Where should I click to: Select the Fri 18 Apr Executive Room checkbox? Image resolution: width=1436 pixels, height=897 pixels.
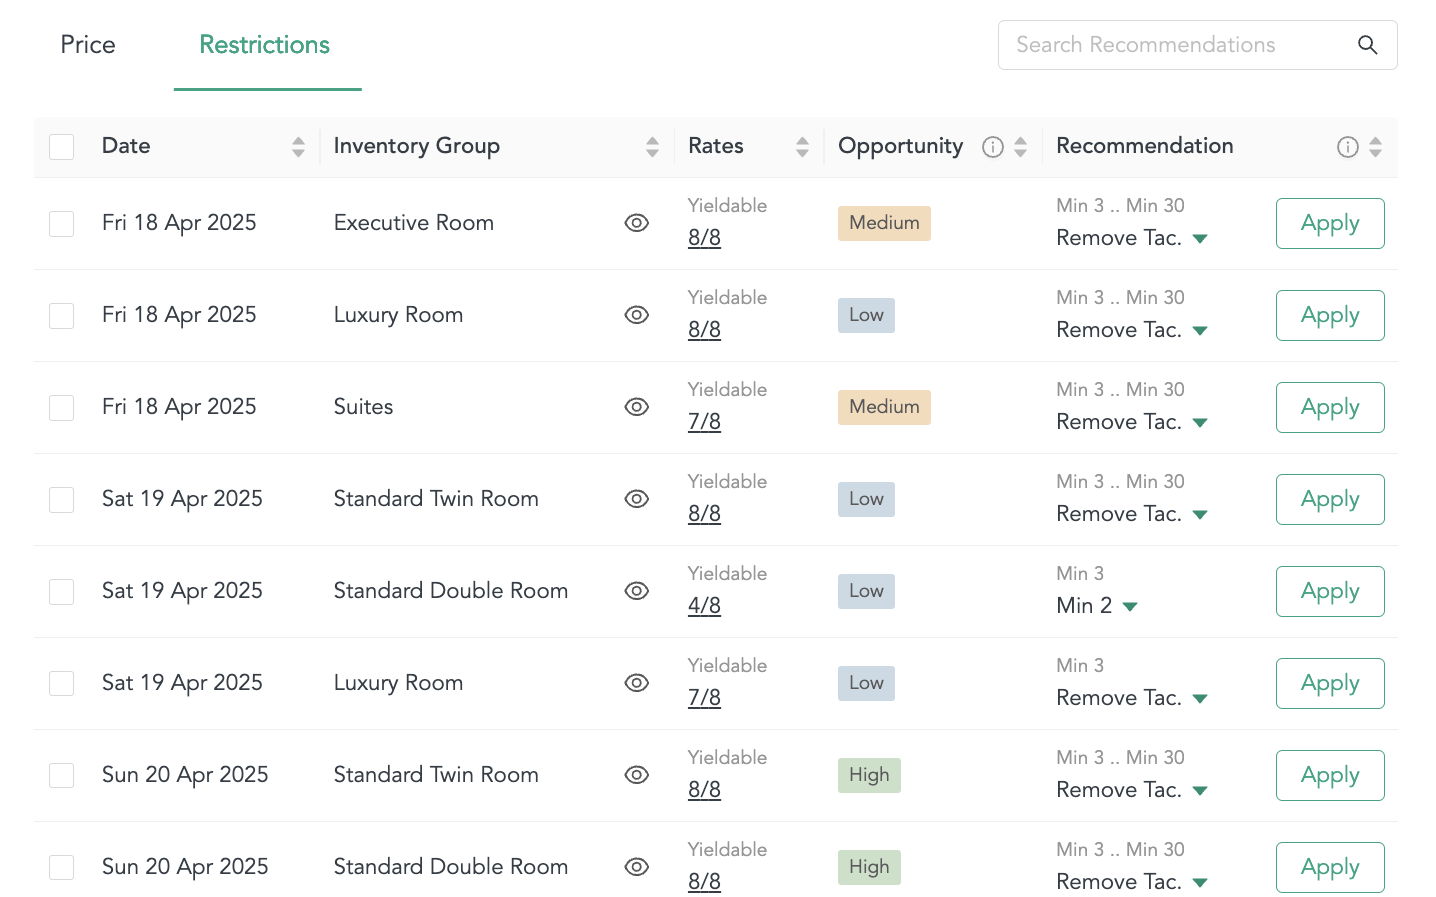pyautogui.click(x=62, y=224)
